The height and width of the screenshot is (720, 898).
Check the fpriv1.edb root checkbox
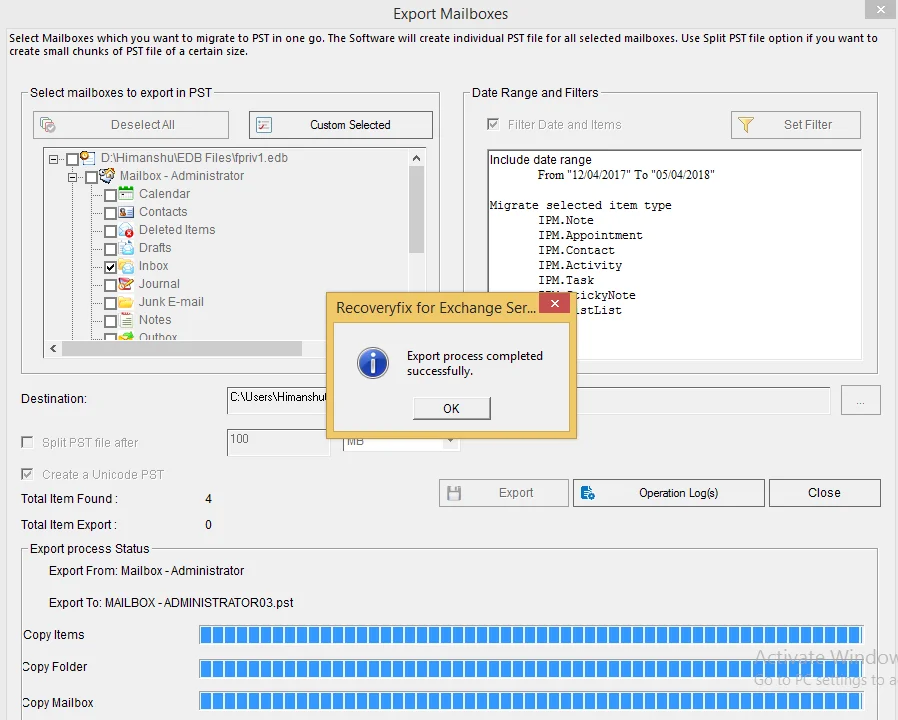(x=73, y=159)
